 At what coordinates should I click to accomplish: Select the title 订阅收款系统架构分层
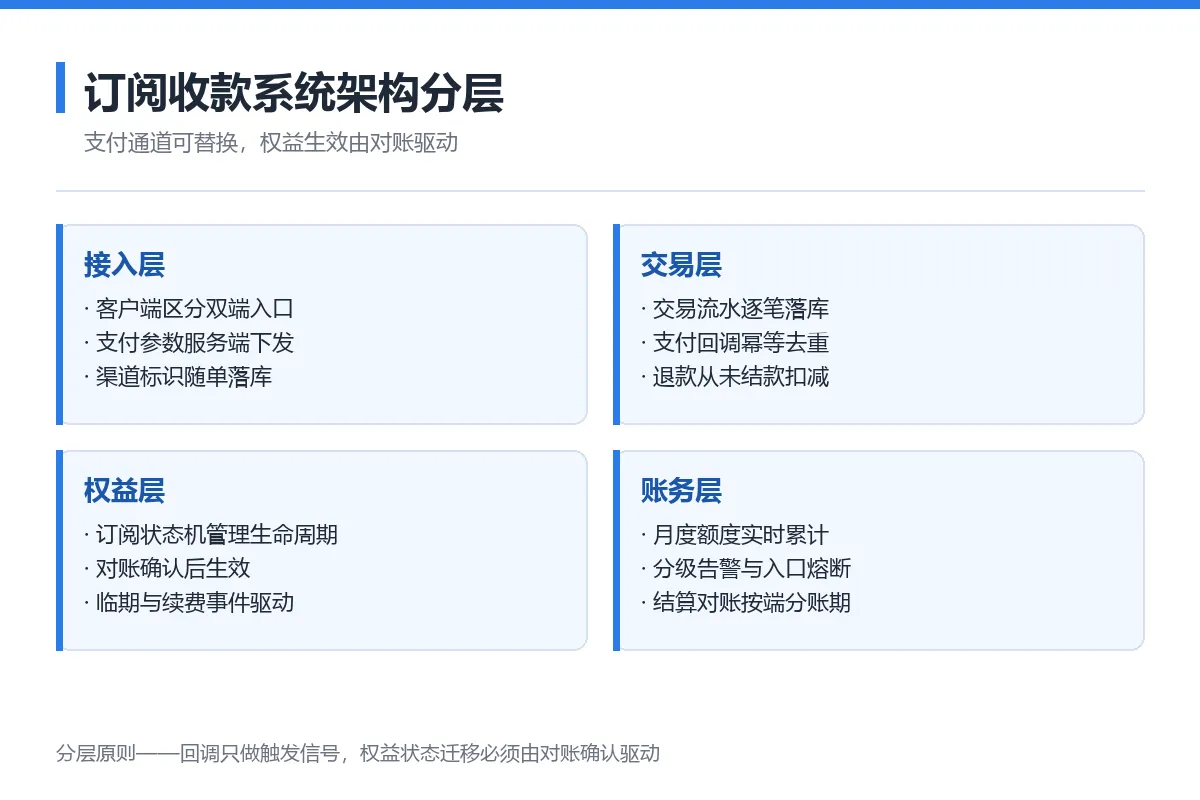tap(294, 93)
